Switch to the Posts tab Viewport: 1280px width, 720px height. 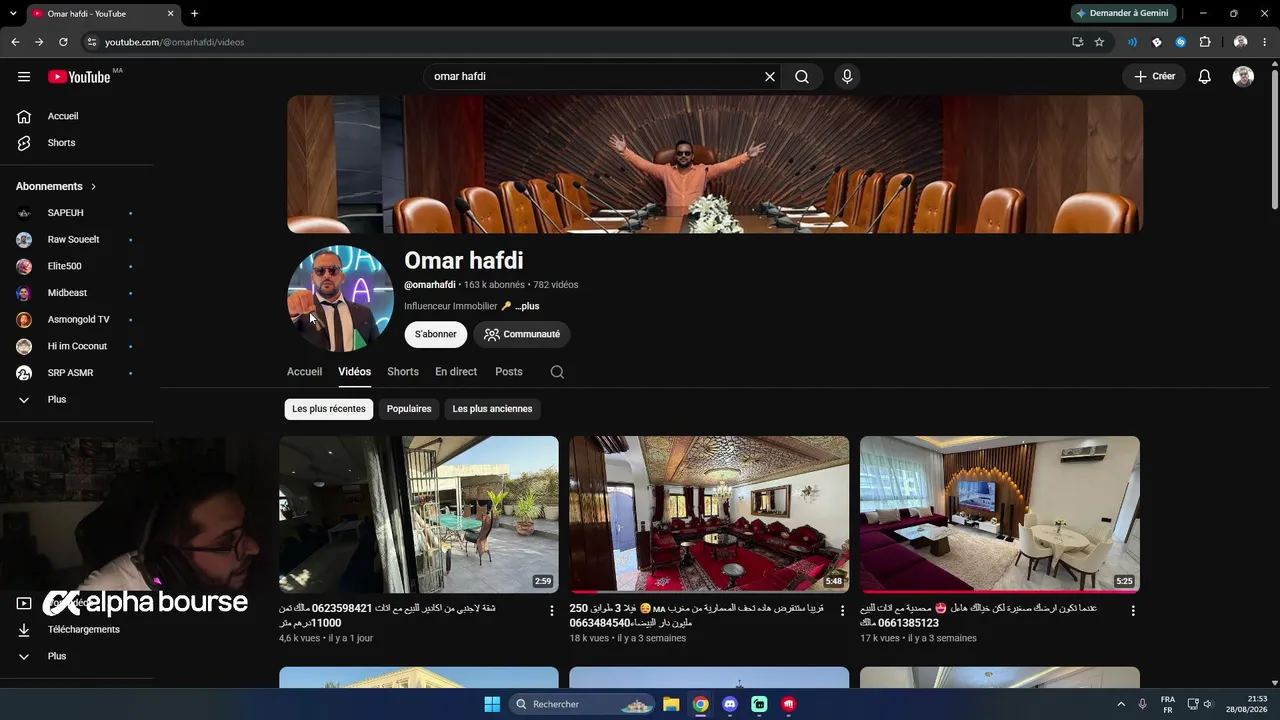(x=509, y=372)
